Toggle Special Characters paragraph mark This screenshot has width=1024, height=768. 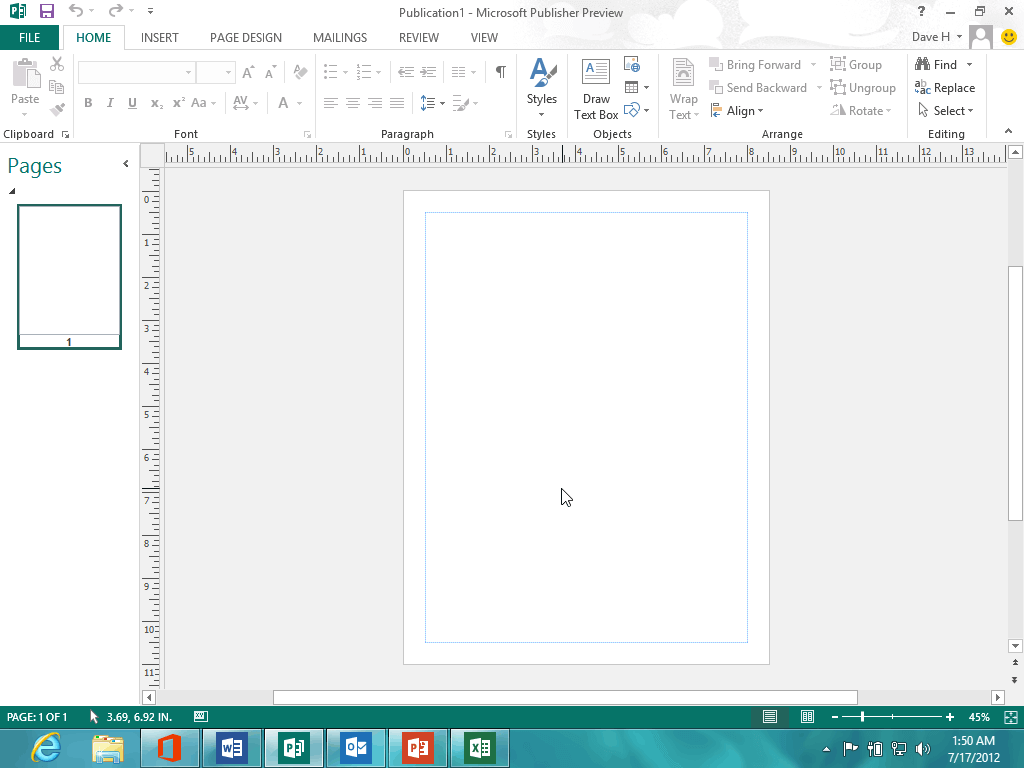(501, 72)
